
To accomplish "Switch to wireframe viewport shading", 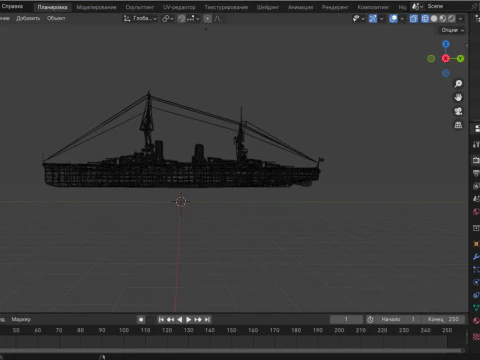I will tap(425, 19).
